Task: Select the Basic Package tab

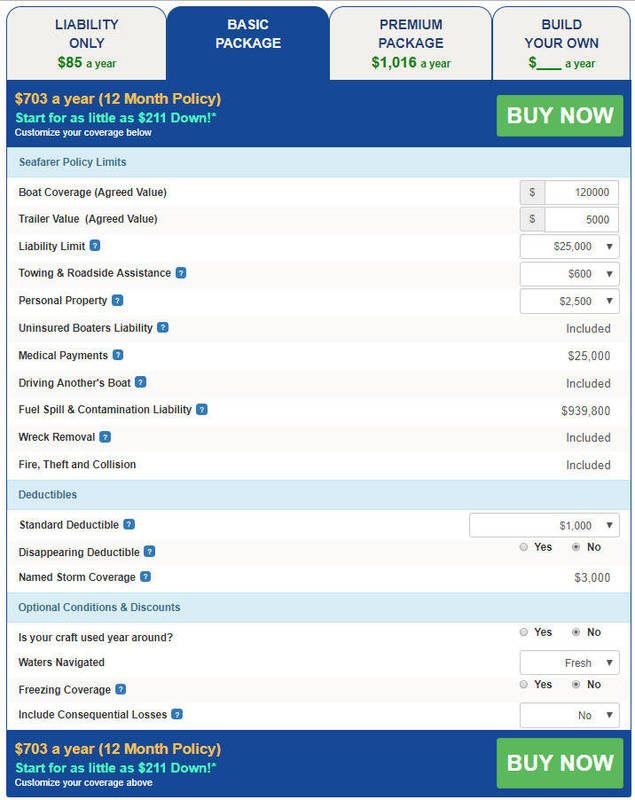Action: [x=248, y=43]
